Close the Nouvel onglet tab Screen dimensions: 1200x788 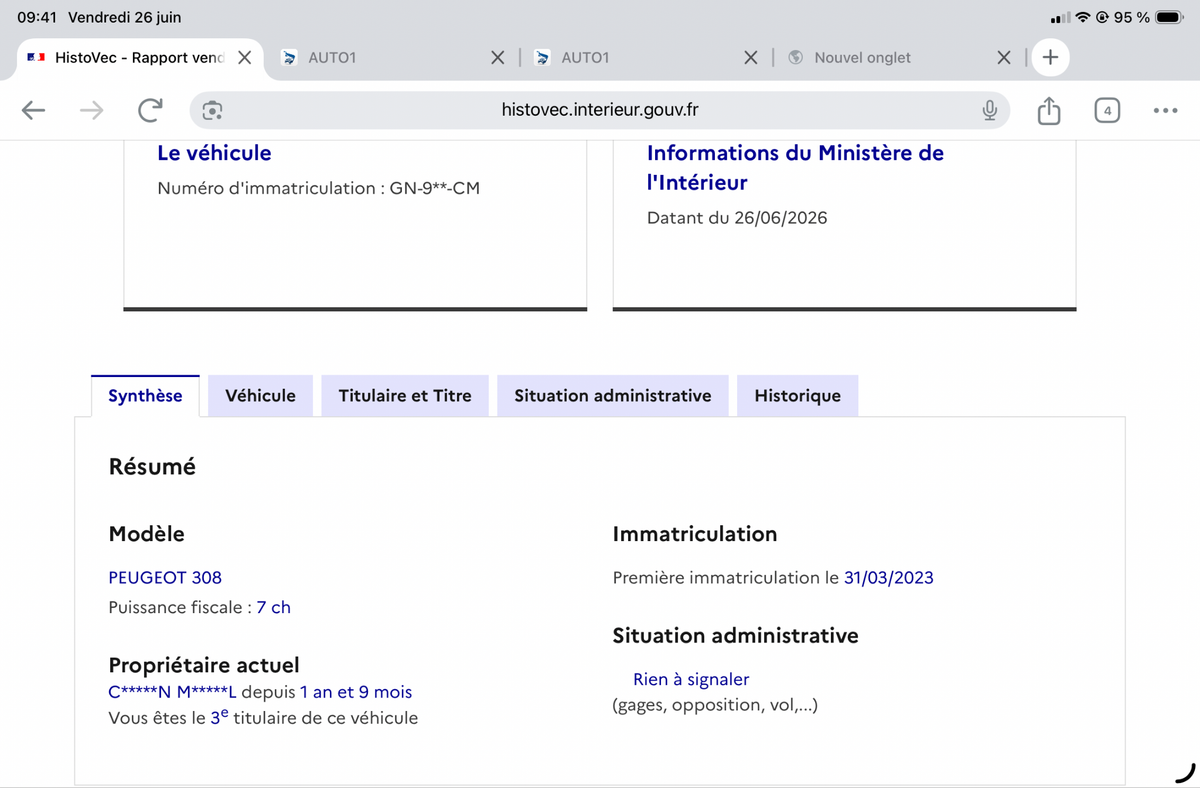pyautogui.click(x=1004, y=57)
